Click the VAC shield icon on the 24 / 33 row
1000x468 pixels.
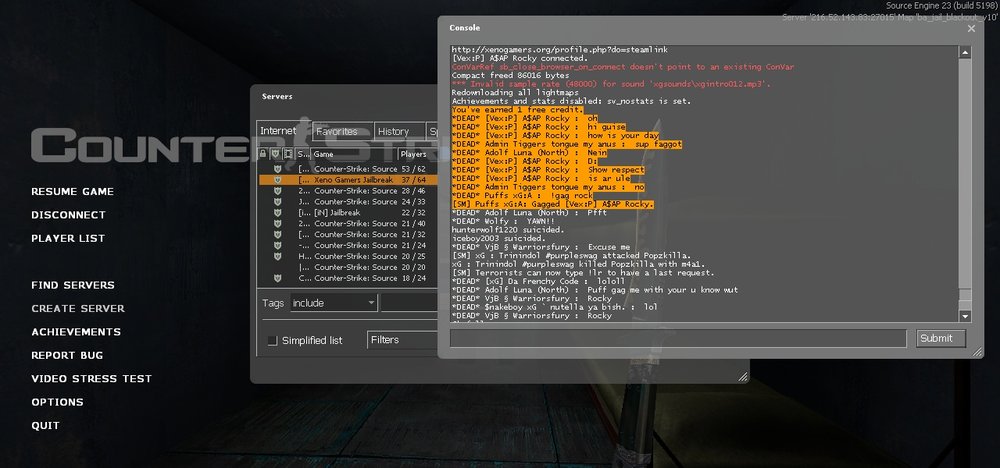point(277,201)
